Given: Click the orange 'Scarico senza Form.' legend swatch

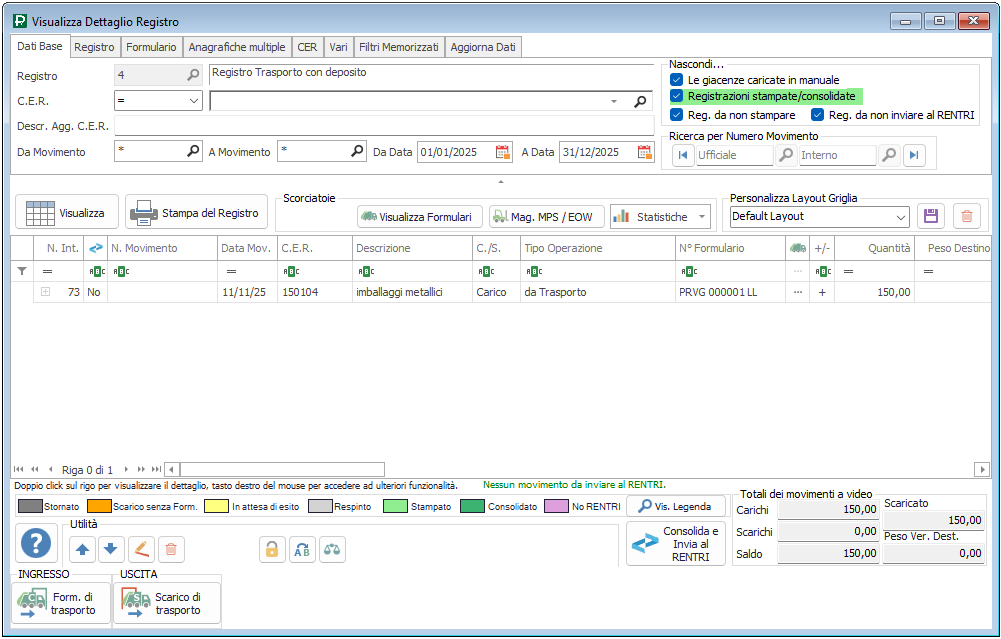Looking at the screenshot, I should coord(97,507).
